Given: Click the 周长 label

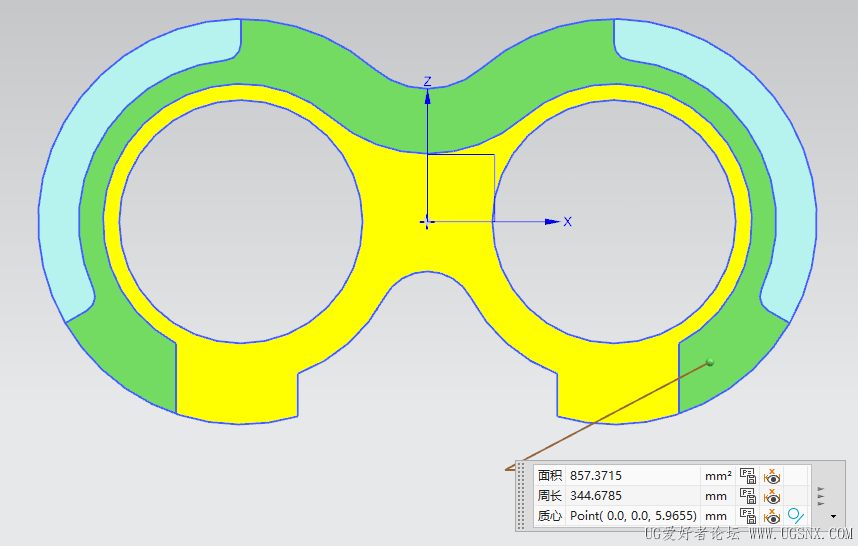Looking at the screenshot, I should click(549, 496).
